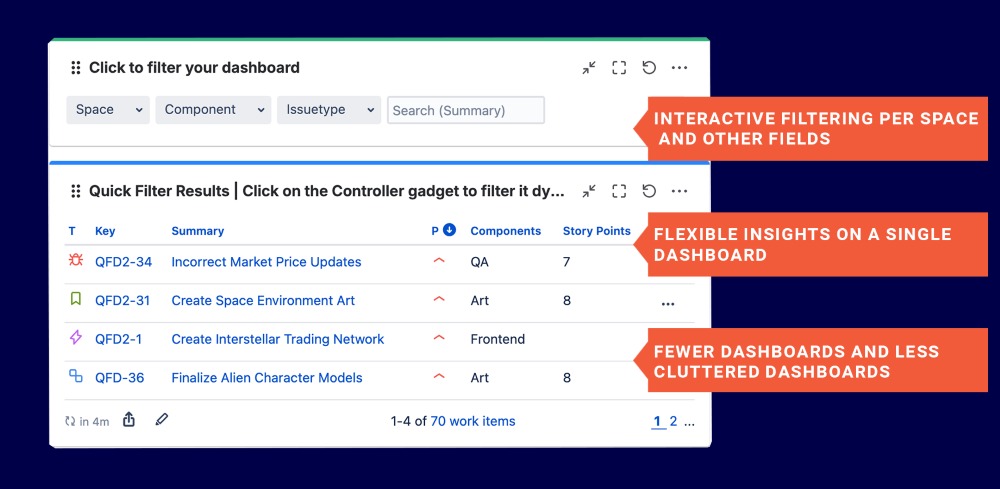The height and width of the screenshot is (489, 1000).
Task: Focus the Search (Summary) field
Action: tap(466, 110)
